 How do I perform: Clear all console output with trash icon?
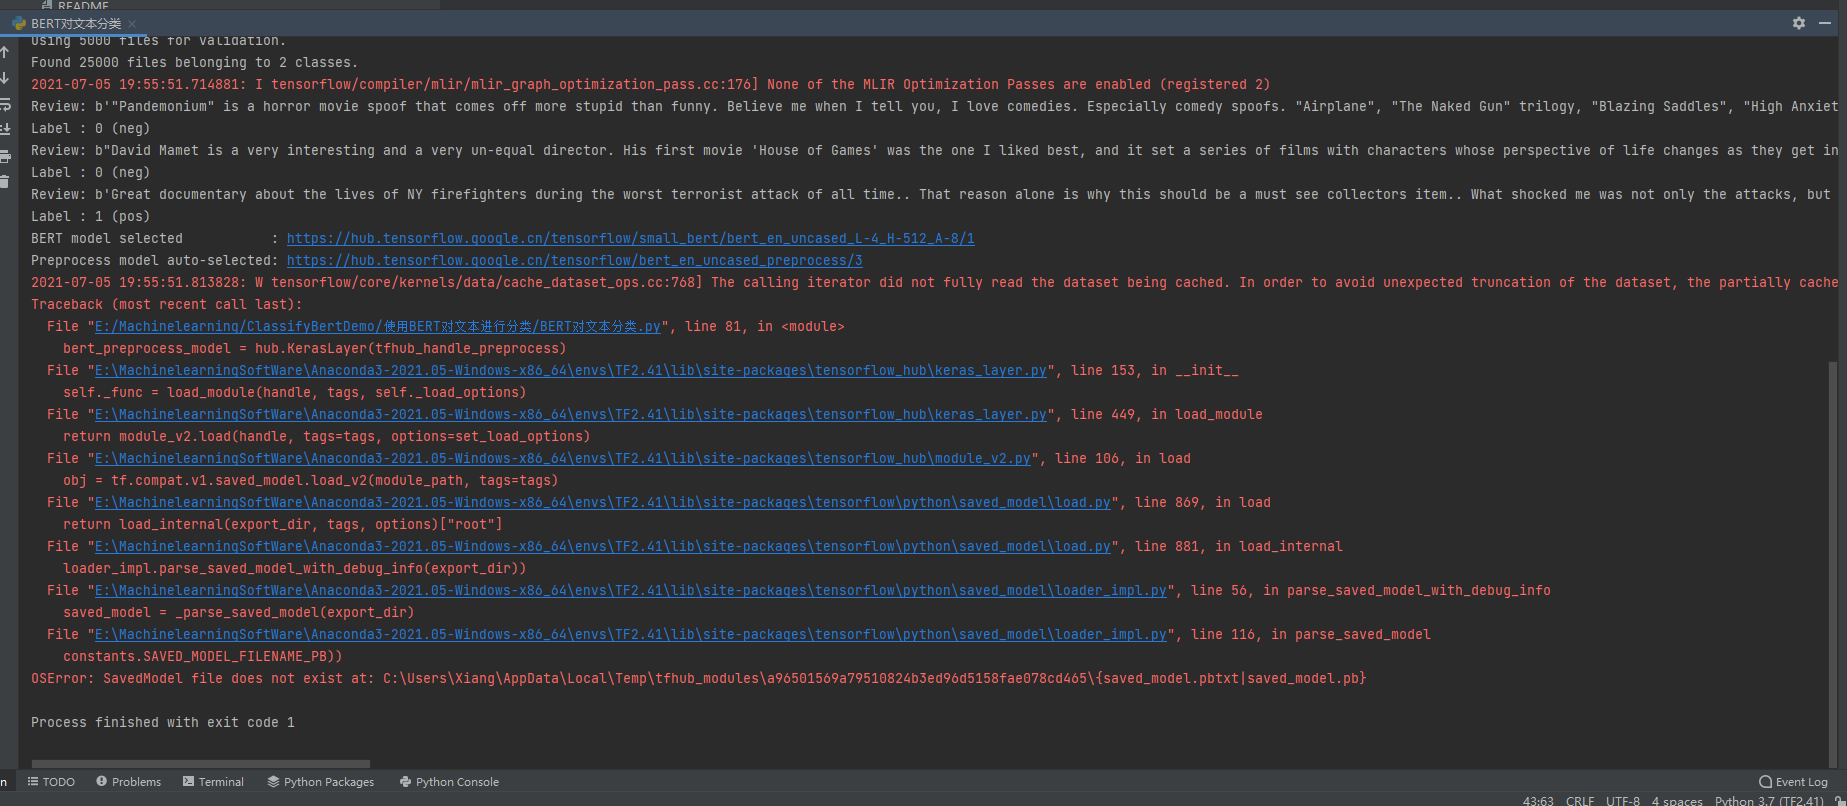click(x=5, y=182)
